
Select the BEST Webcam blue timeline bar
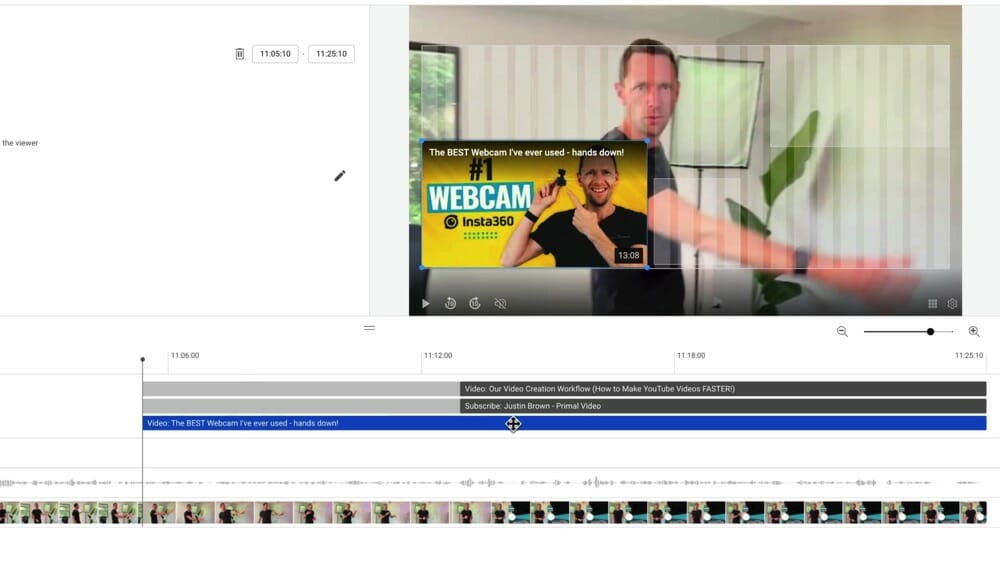pyautogui.click(x=564, y=423)
